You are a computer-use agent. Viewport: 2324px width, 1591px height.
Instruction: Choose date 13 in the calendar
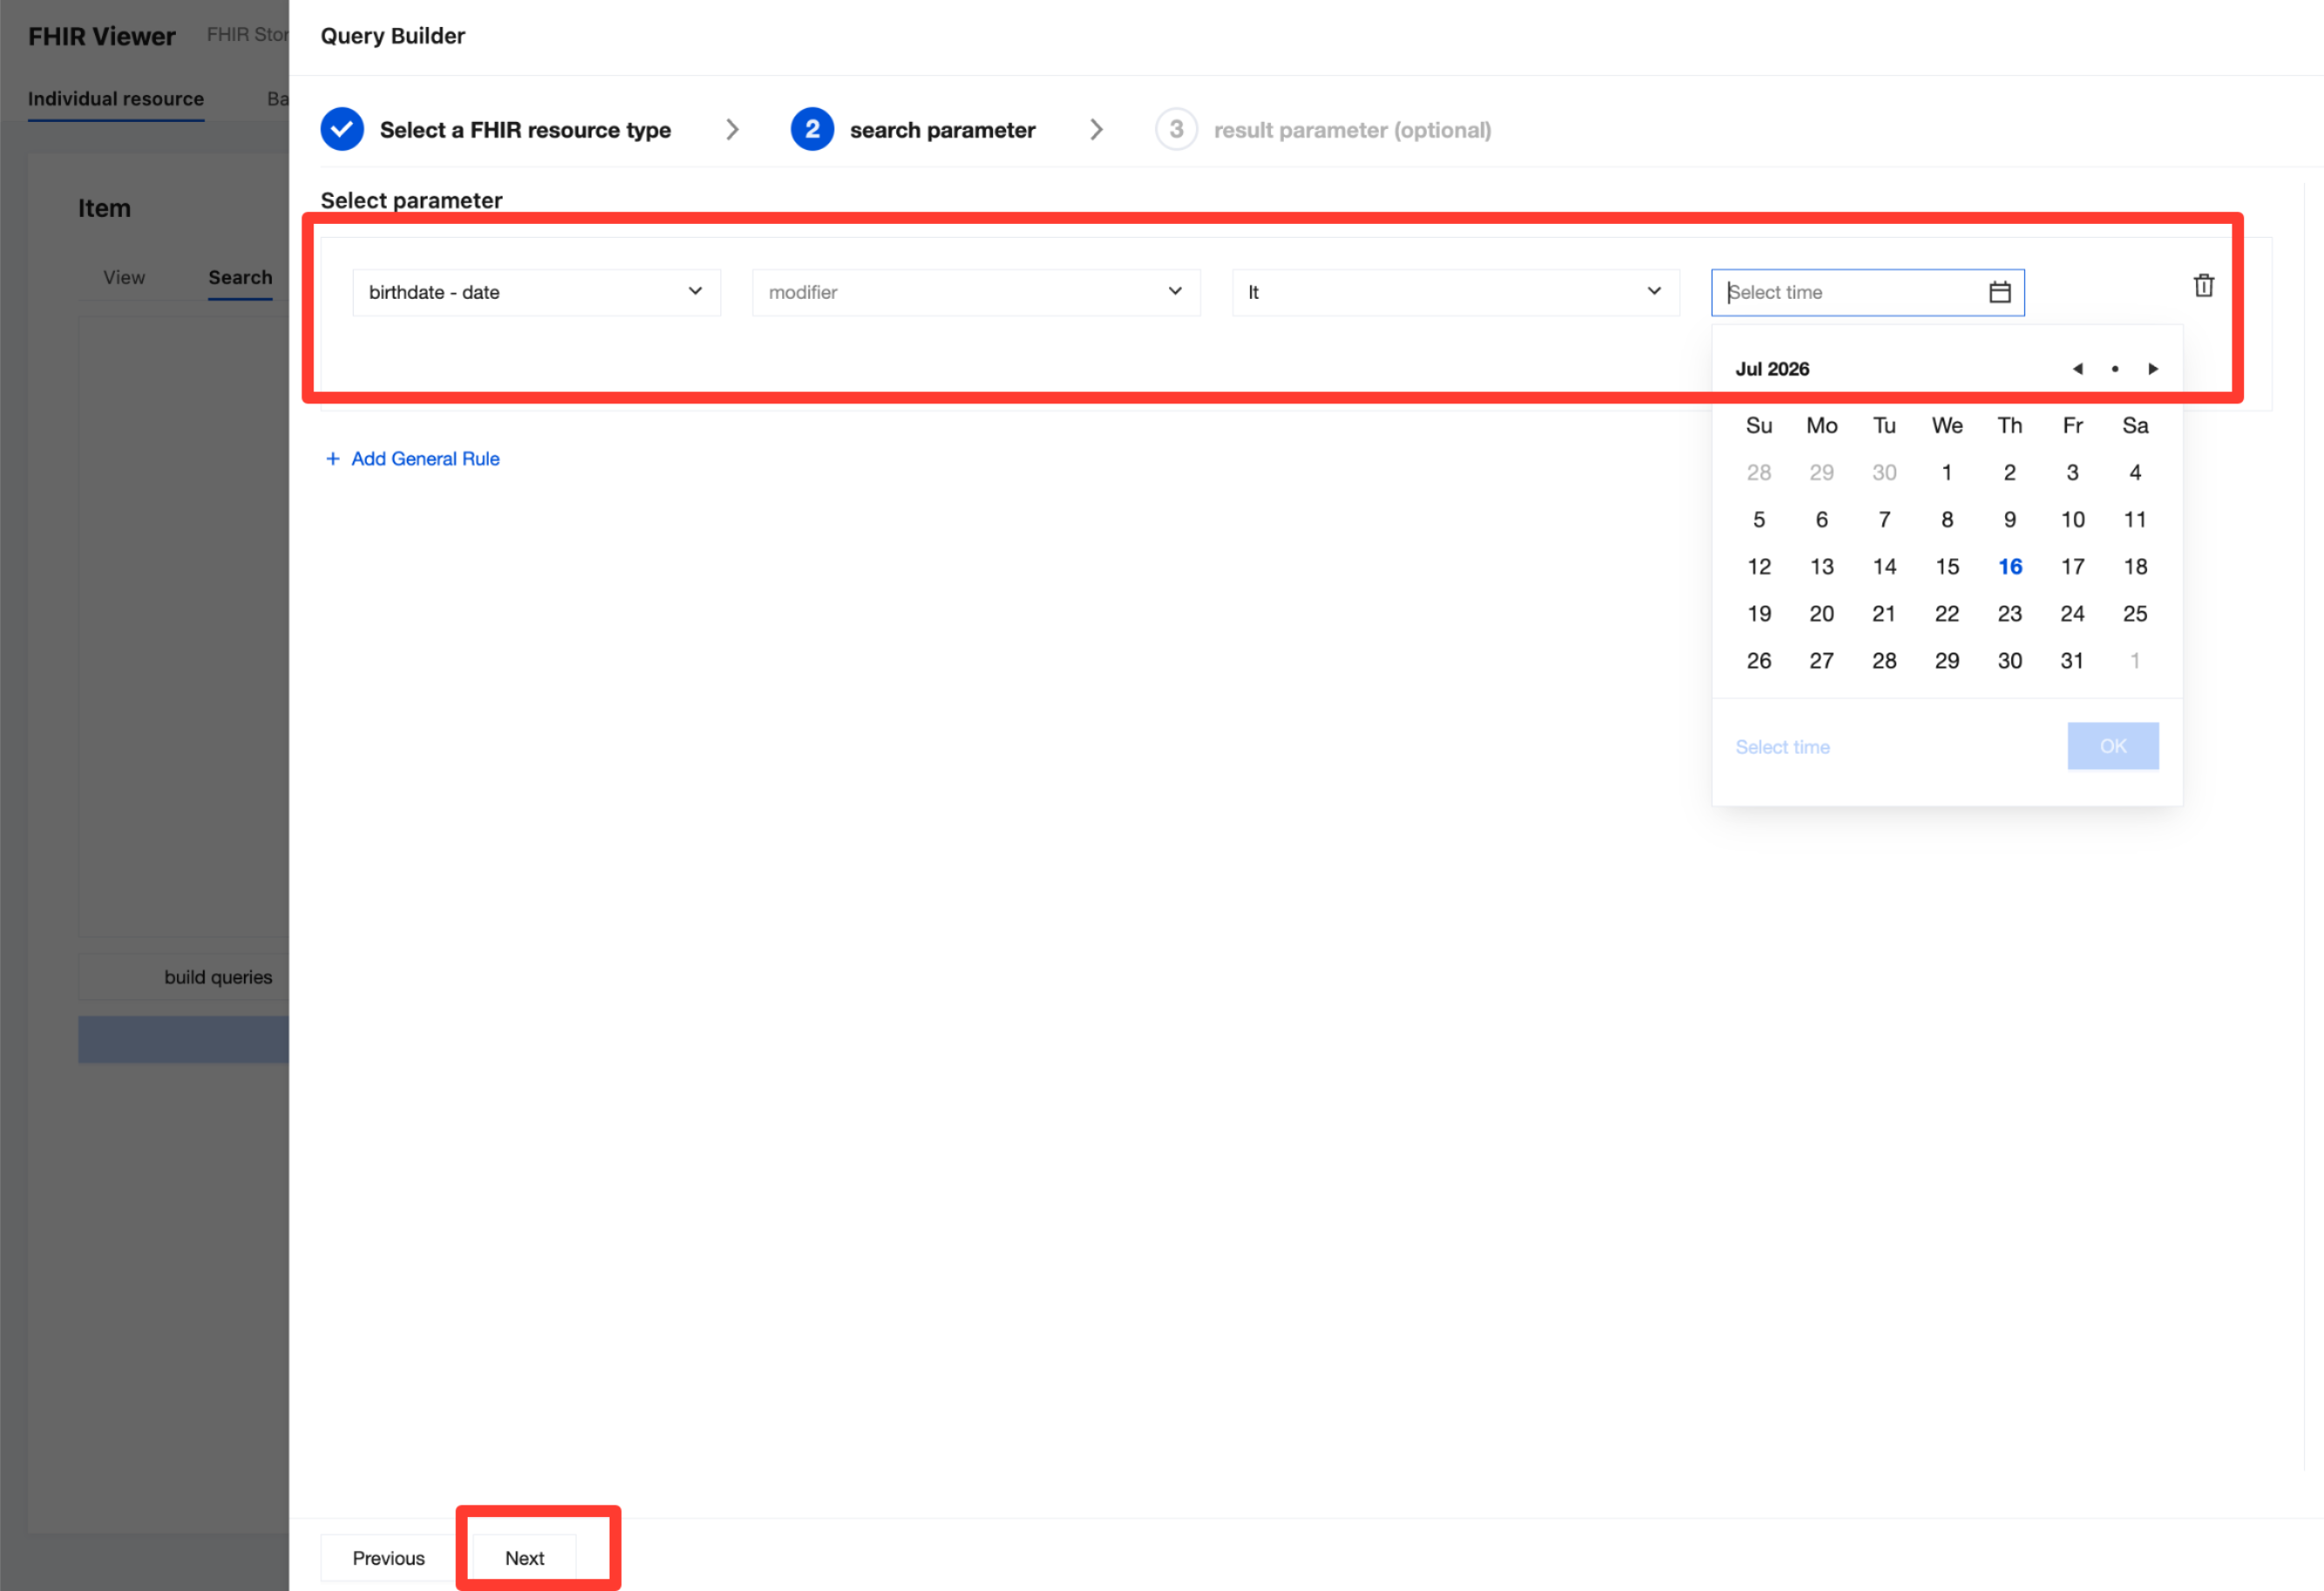pyautogui.click(x=1822, y=567)
